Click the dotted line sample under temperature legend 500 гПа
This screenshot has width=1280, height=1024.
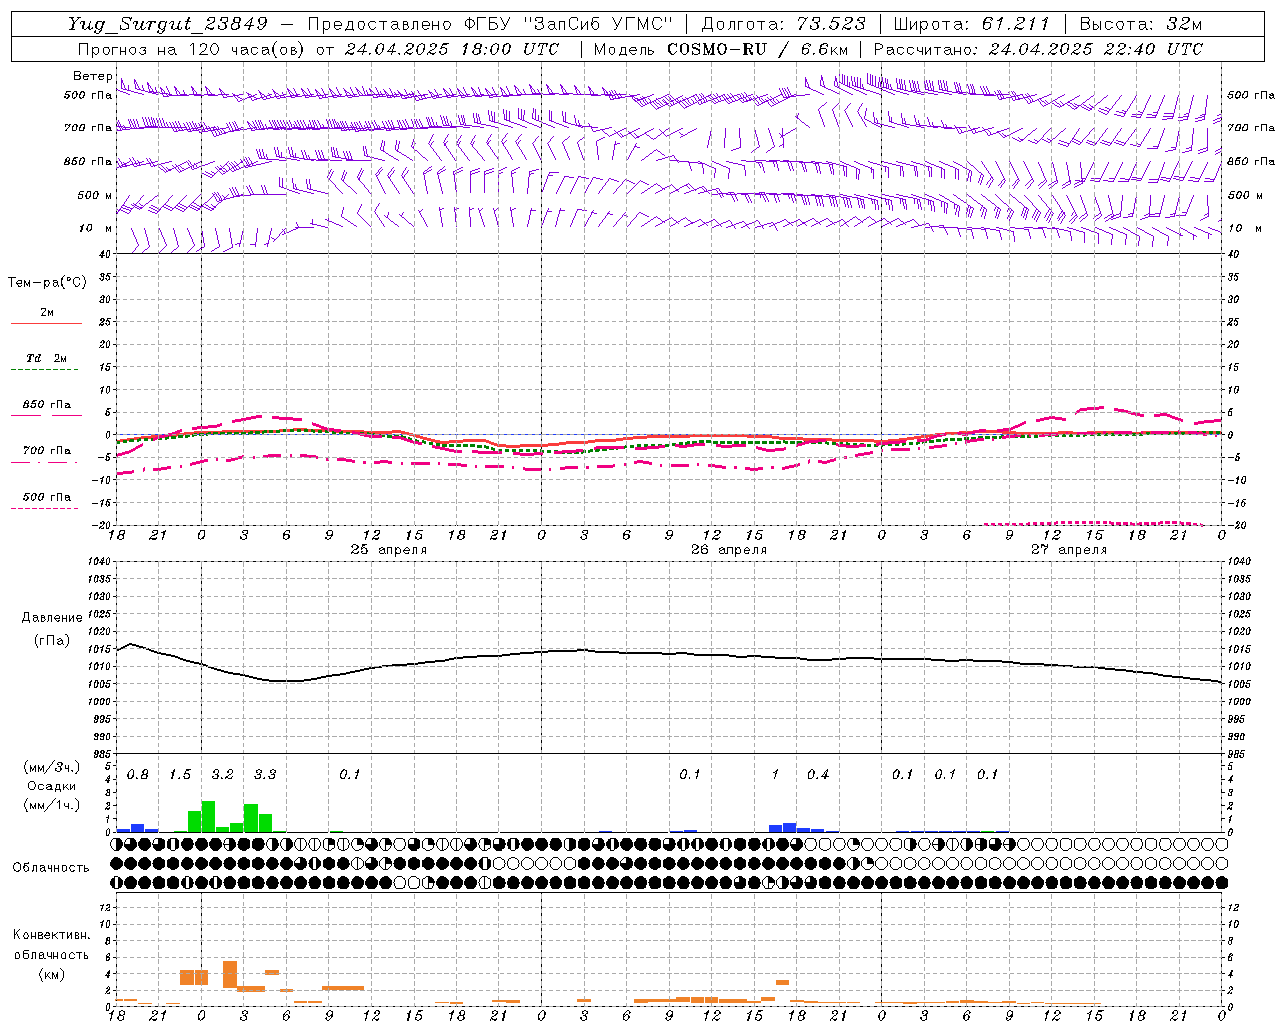pyautogui.click(x=45, y=509)
